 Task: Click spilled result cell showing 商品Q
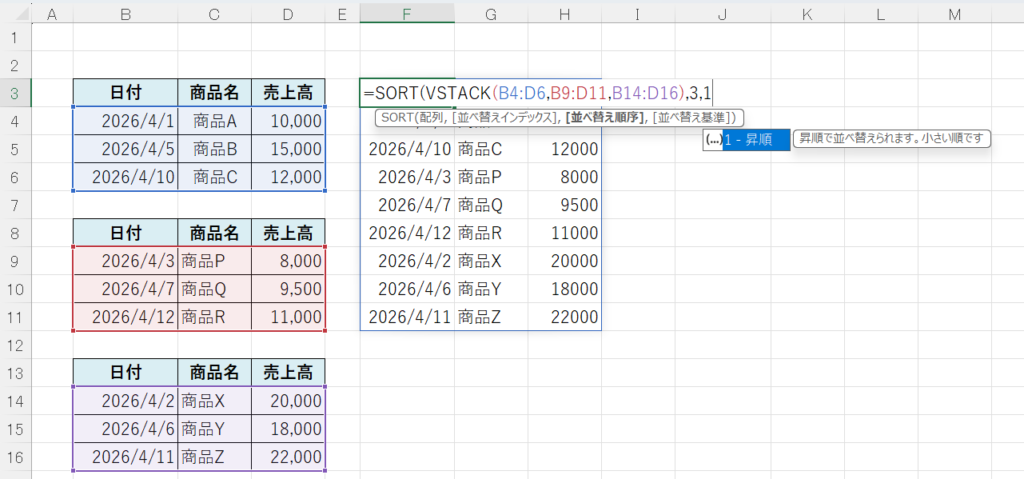click(x=480, y=205)
